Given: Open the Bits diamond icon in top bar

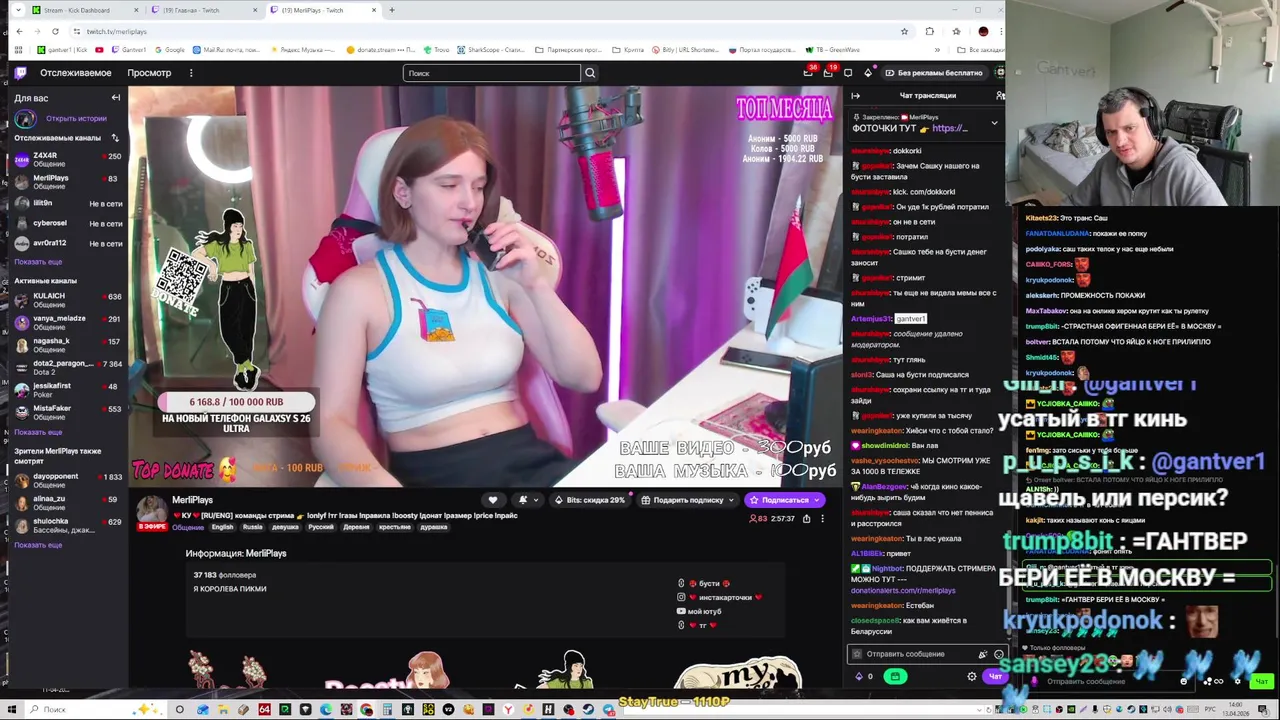Looking at the screenshot, I should [x=868, y=73].
